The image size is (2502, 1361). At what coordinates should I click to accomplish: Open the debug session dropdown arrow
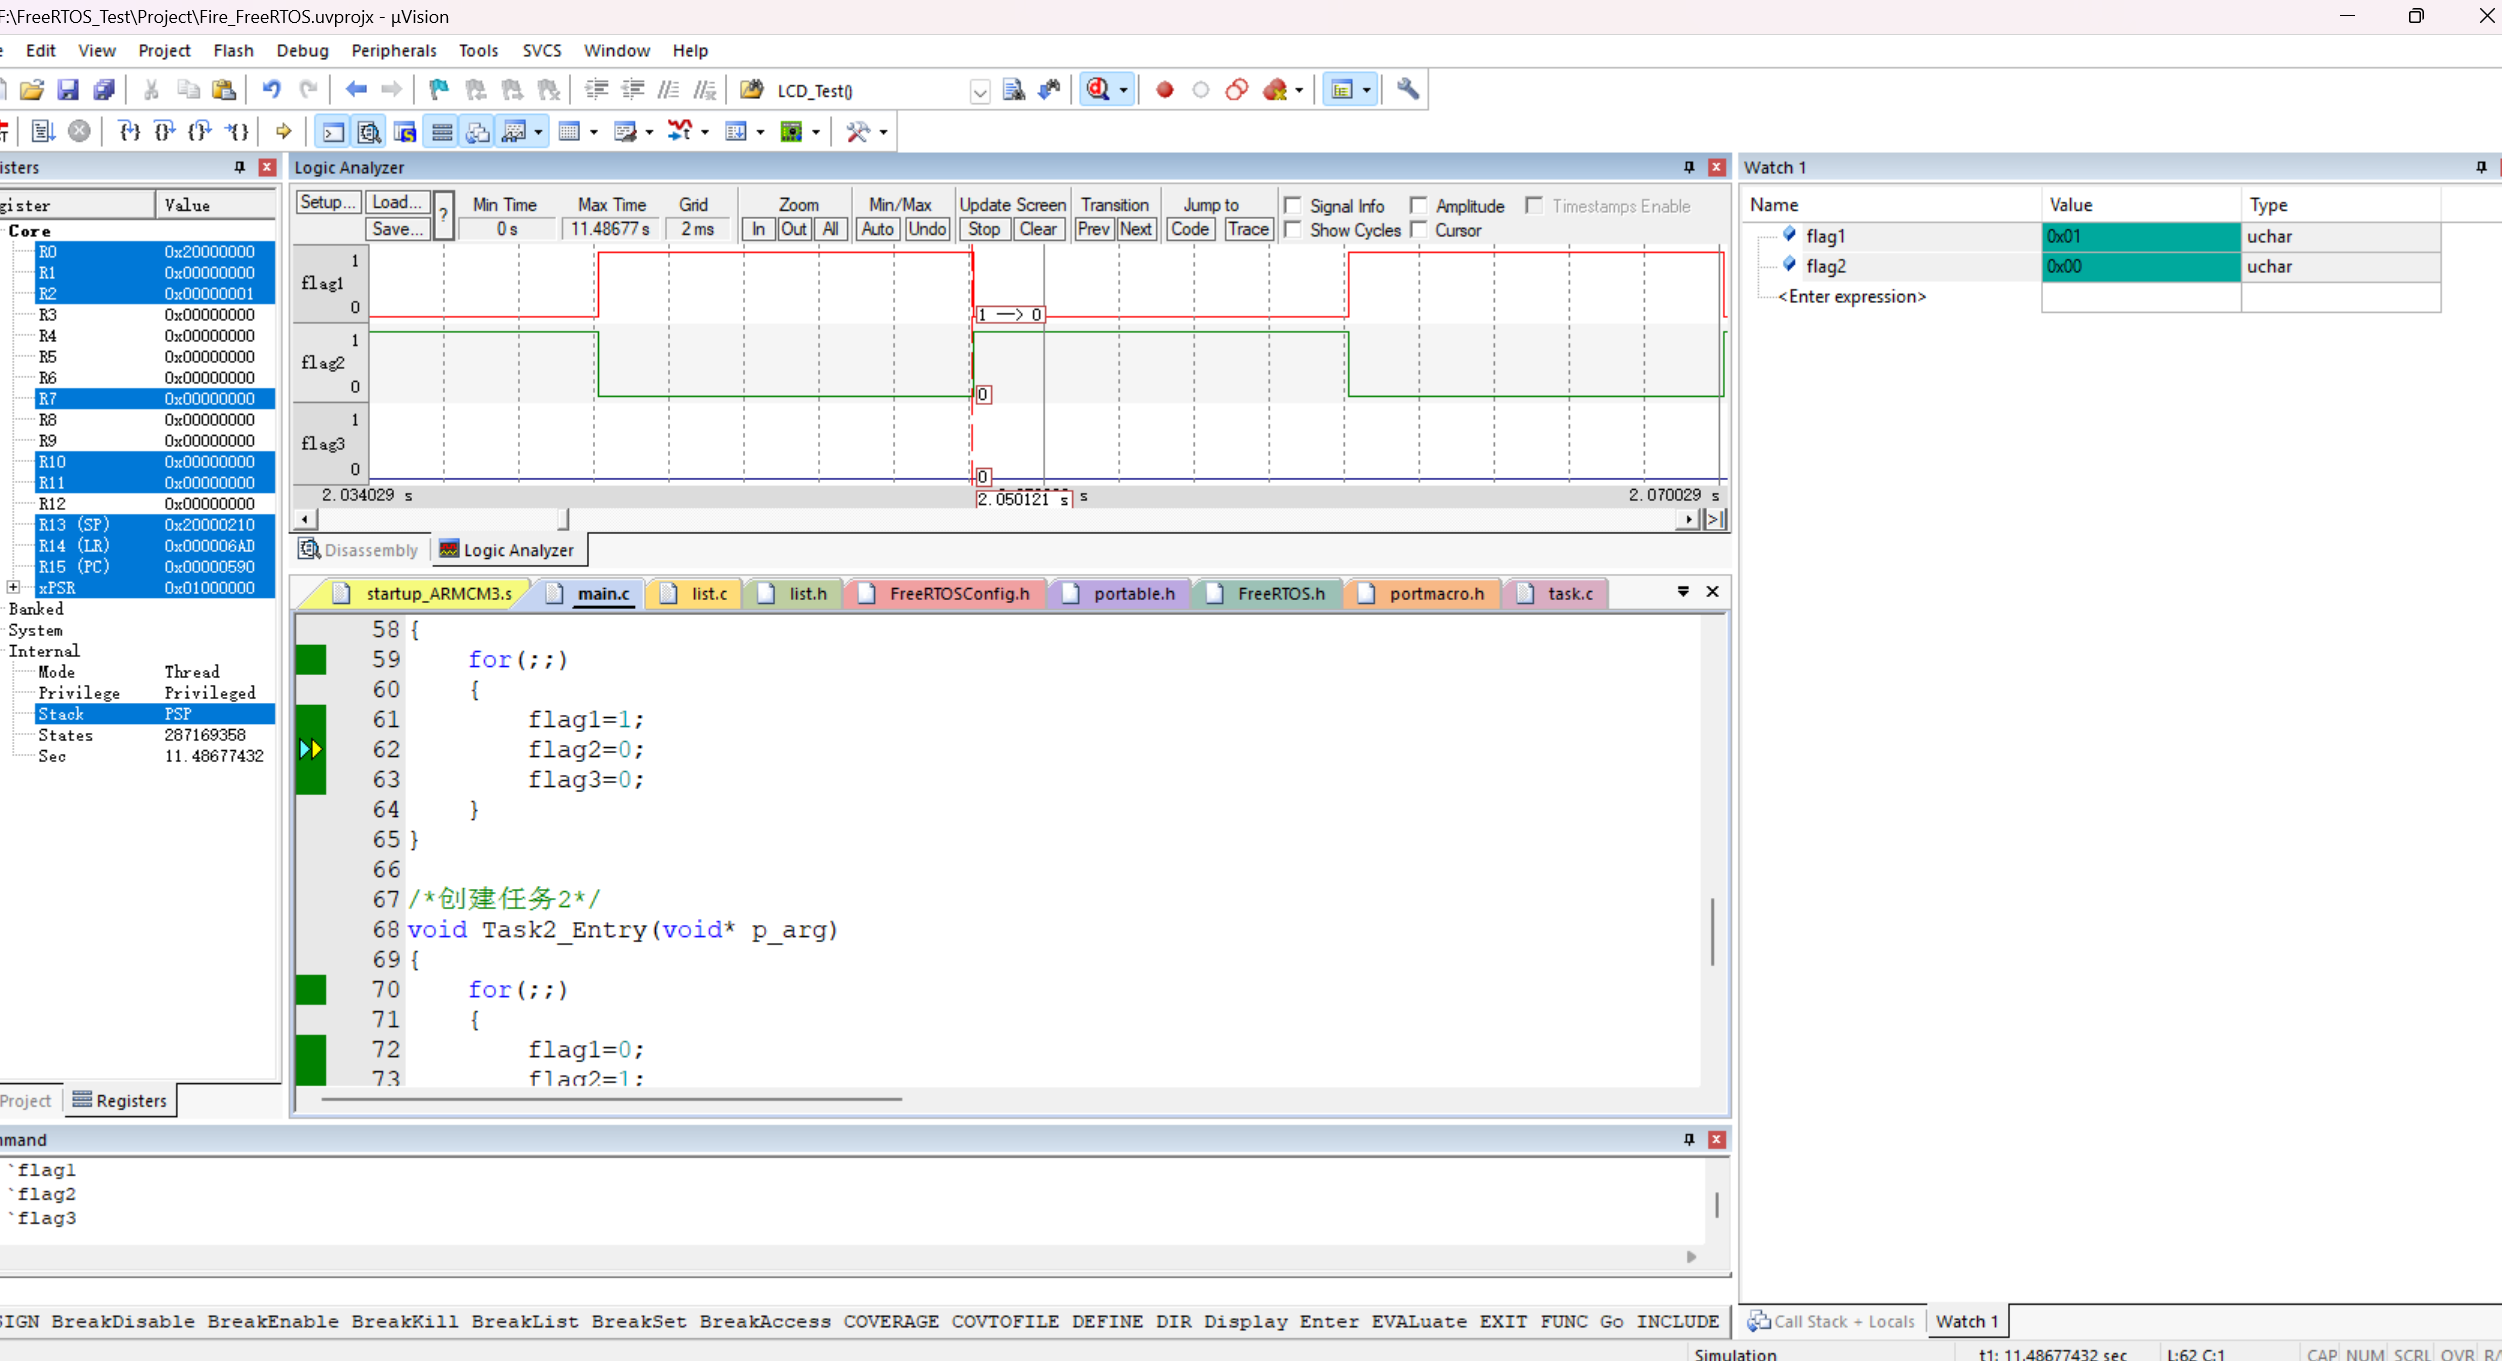pos(1124,90)
